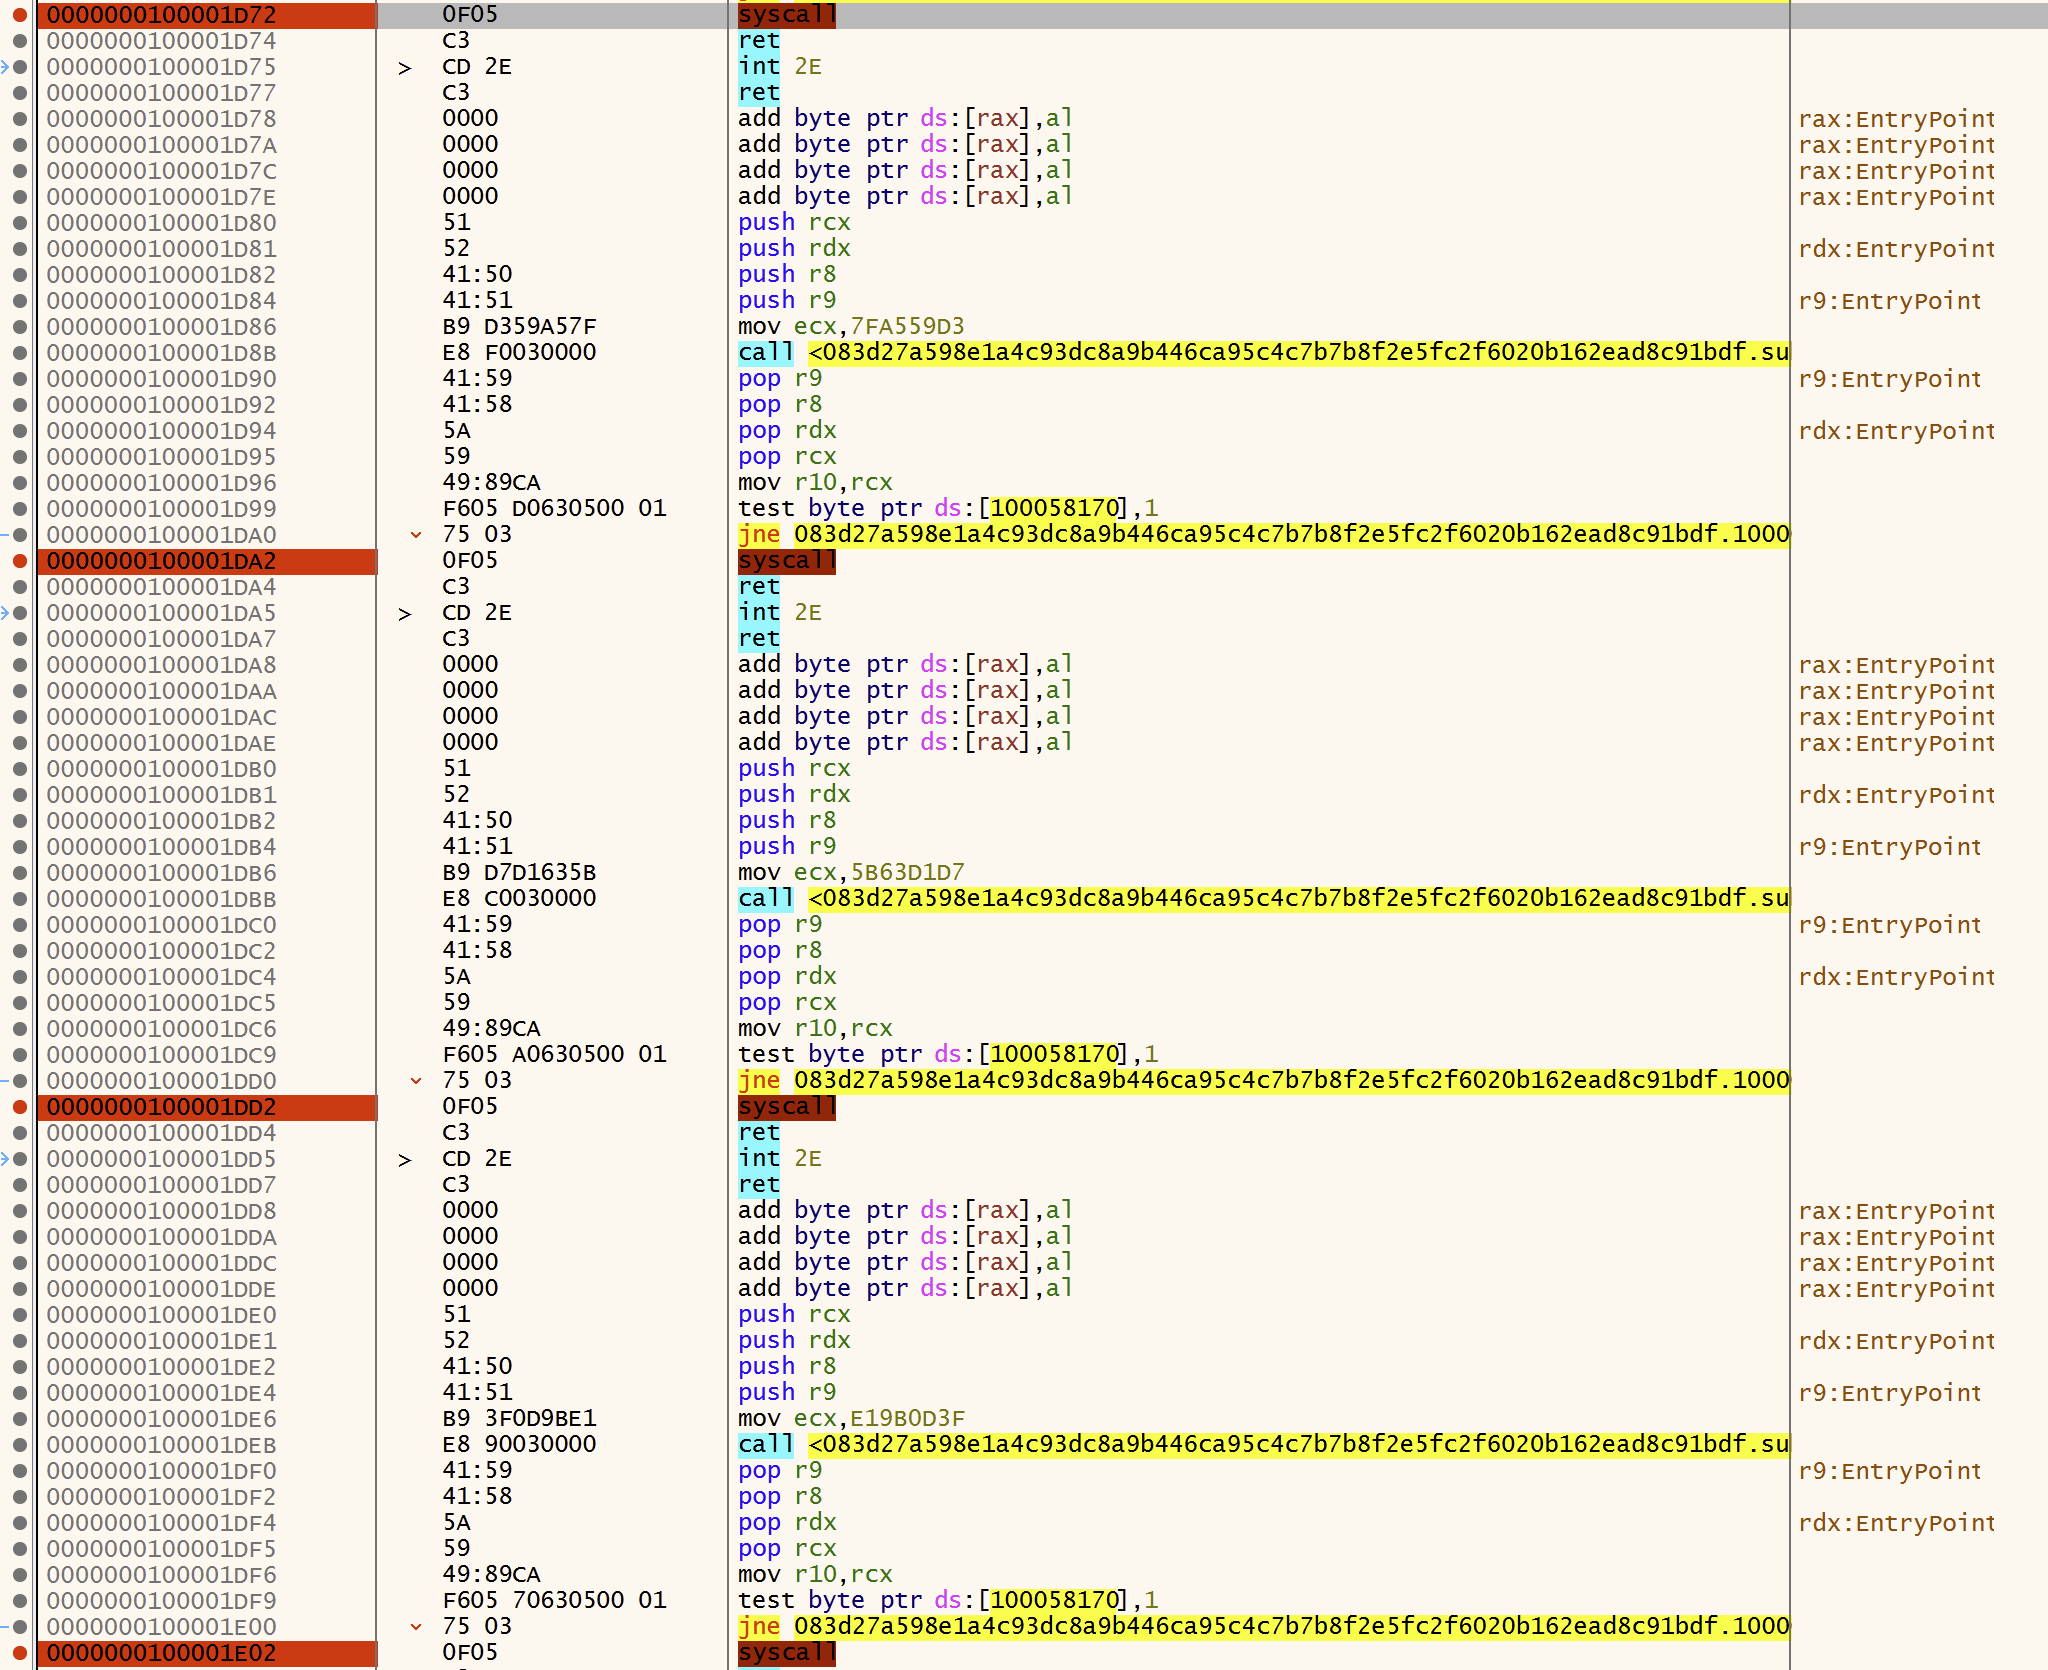Set breakpoint dot at address 0000000100001D8B
This screenshot has width=2048, height=1670.
click(19, 353)
